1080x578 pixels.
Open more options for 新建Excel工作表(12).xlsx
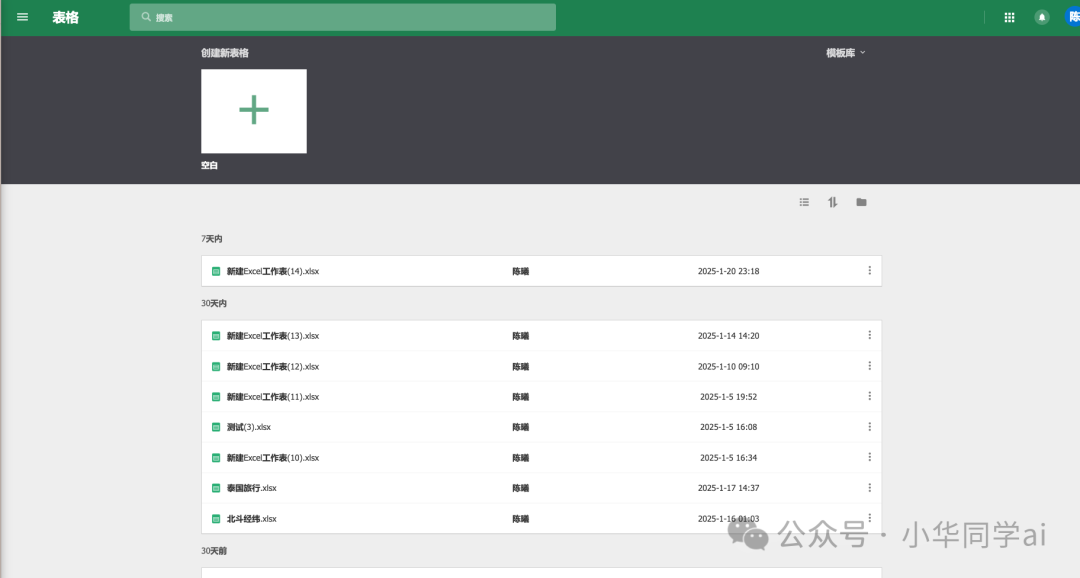pos(869,366)
